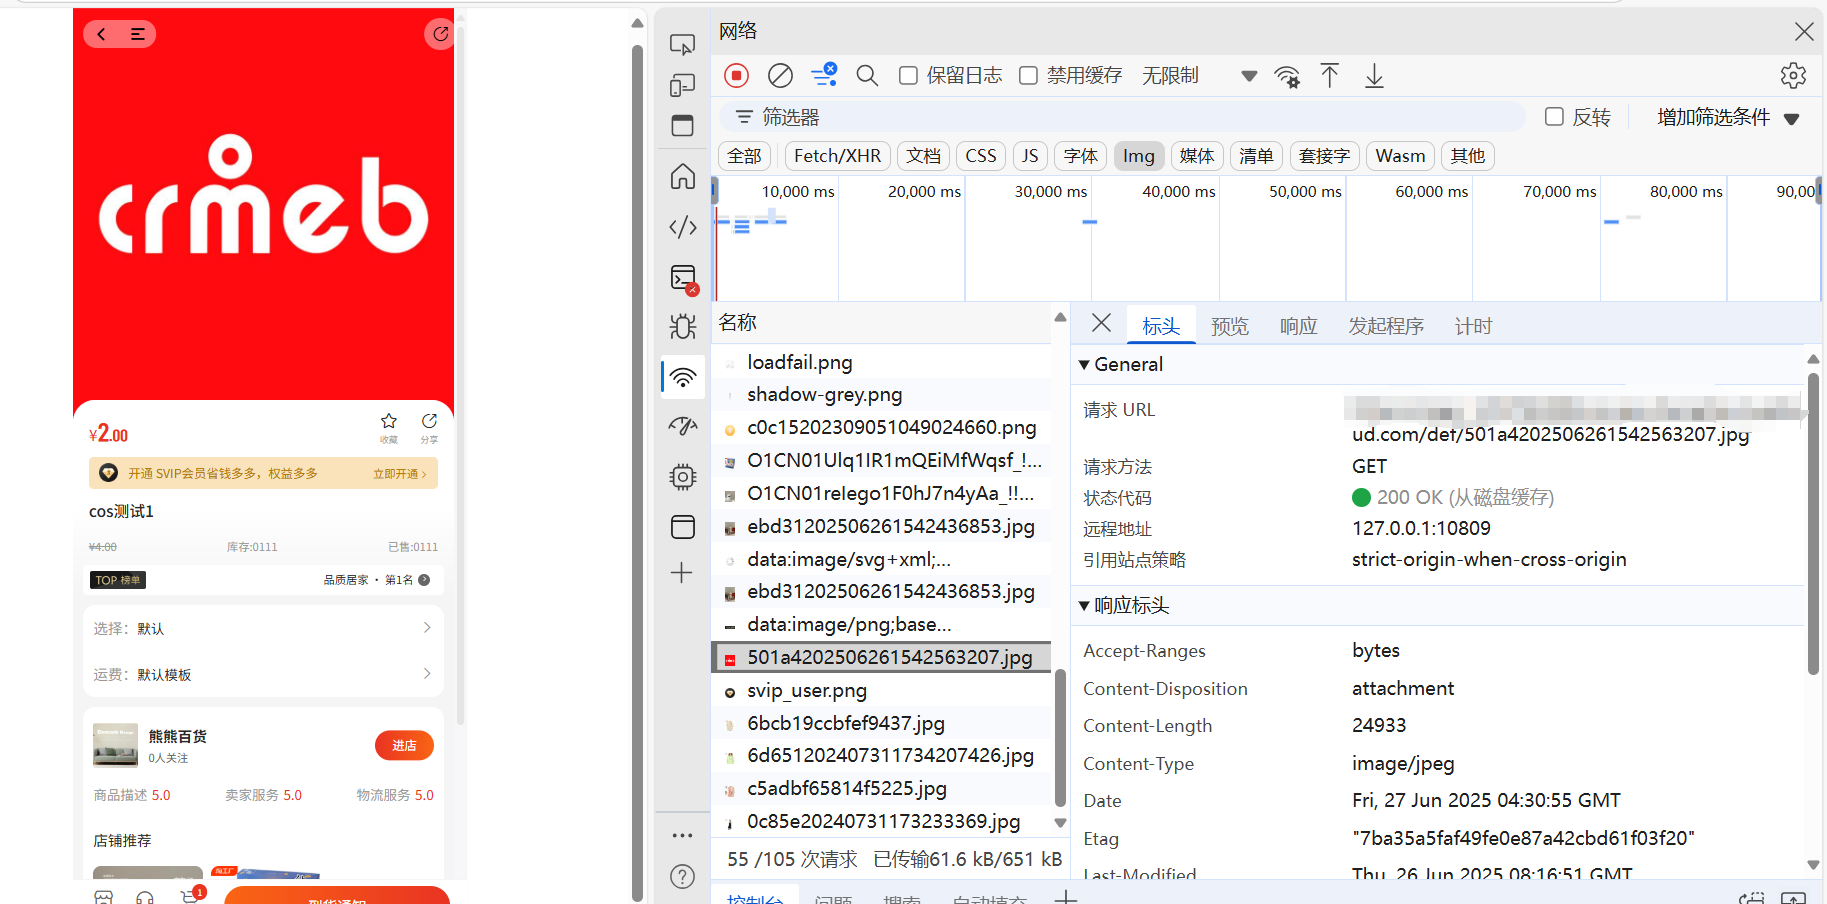1827x904 pixels.
Task: Switch to 计时 tab
Action: pos(1473,326)
